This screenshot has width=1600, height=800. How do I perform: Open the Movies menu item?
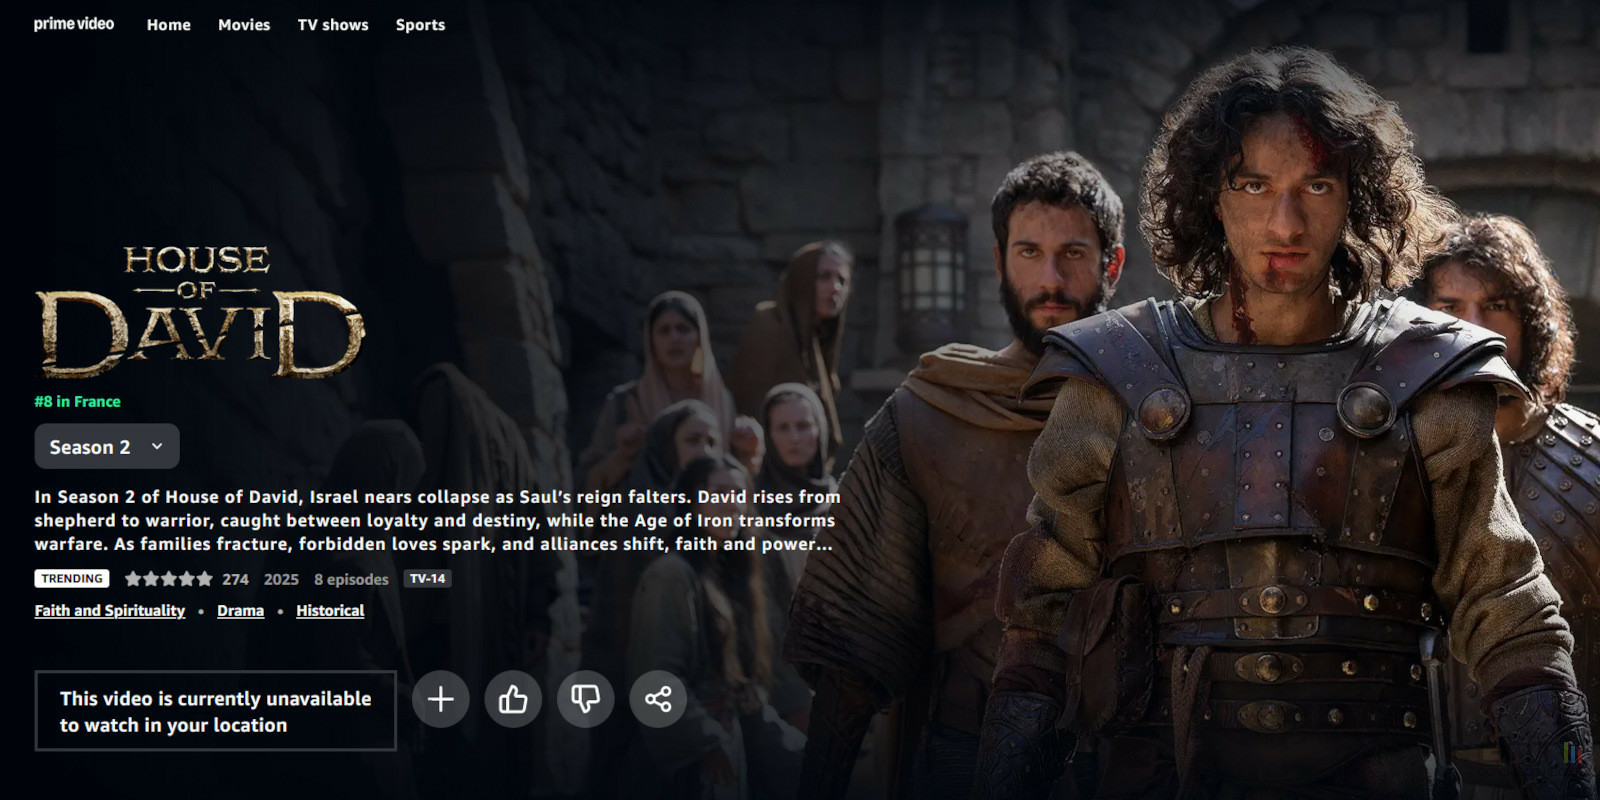(244, 25)
